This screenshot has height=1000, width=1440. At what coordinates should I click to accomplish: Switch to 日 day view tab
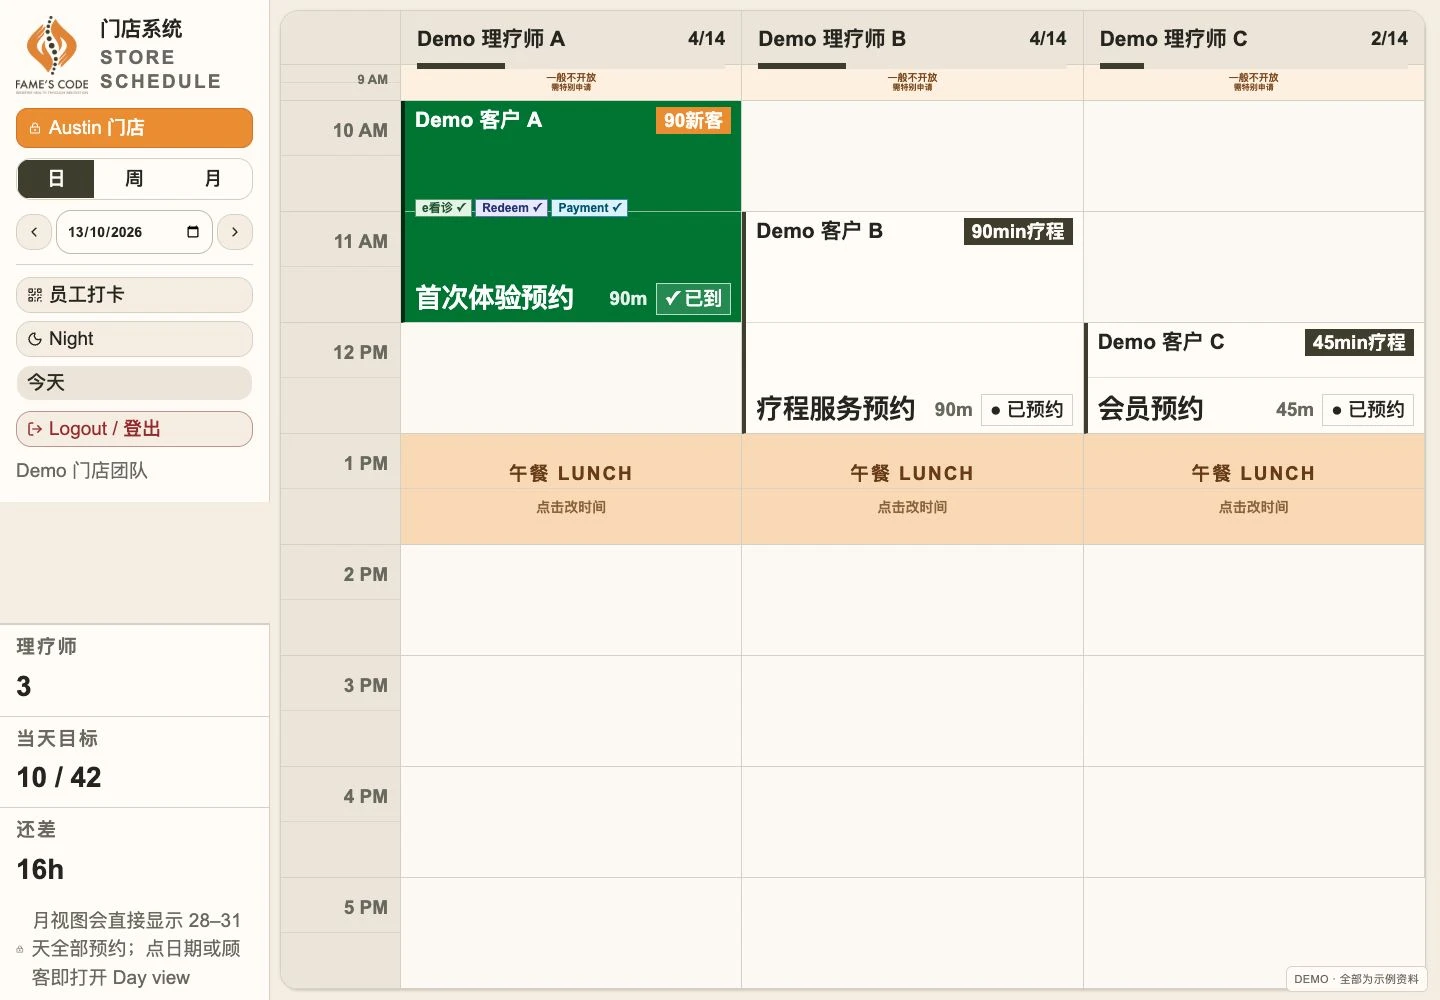pos(56,179)
